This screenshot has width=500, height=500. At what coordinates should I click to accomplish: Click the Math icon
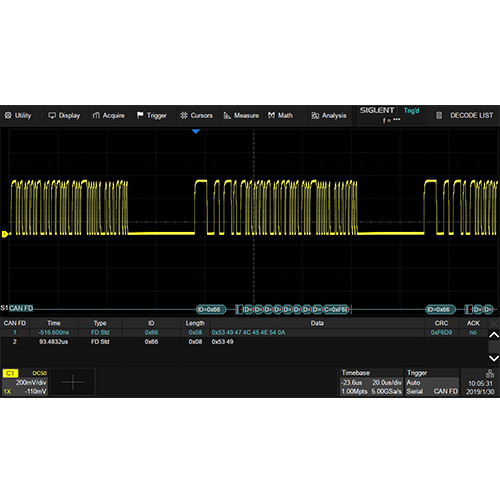coord(271,115)
